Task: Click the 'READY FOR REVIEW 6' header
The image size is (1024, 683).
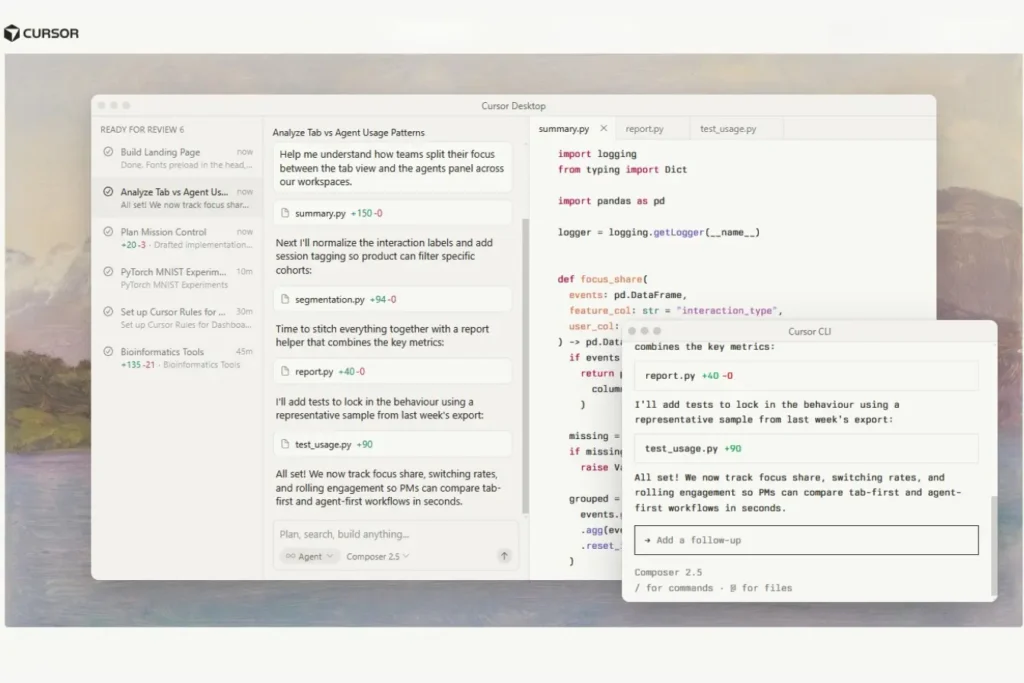Action: (142, 129)
